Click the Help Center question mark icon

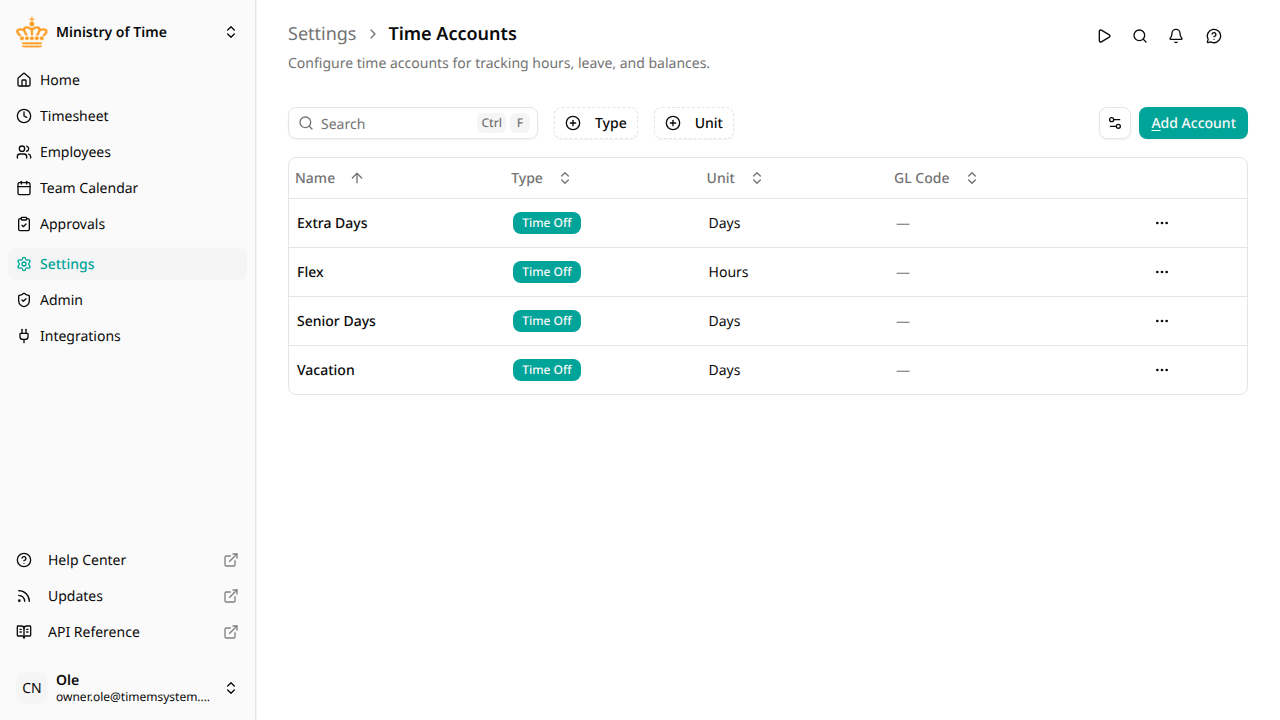click(x=24, y=560)
